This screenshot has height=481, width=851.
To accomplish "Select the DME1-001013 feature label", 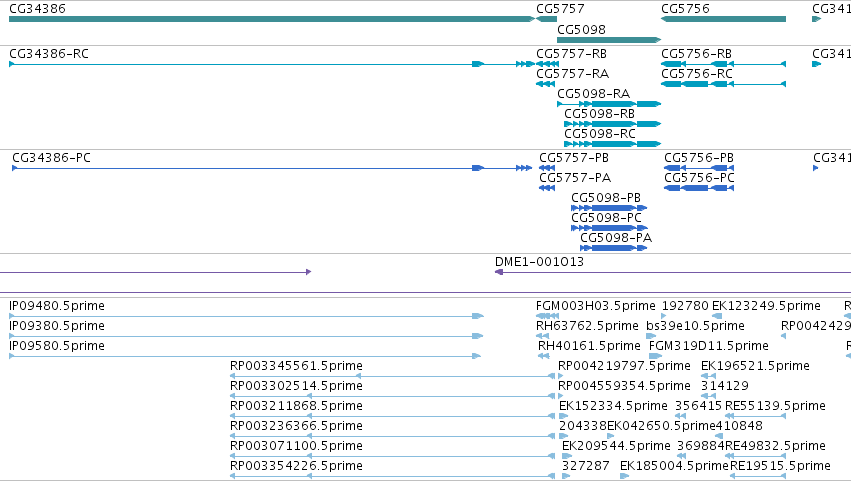I will [x=539, y=262].
